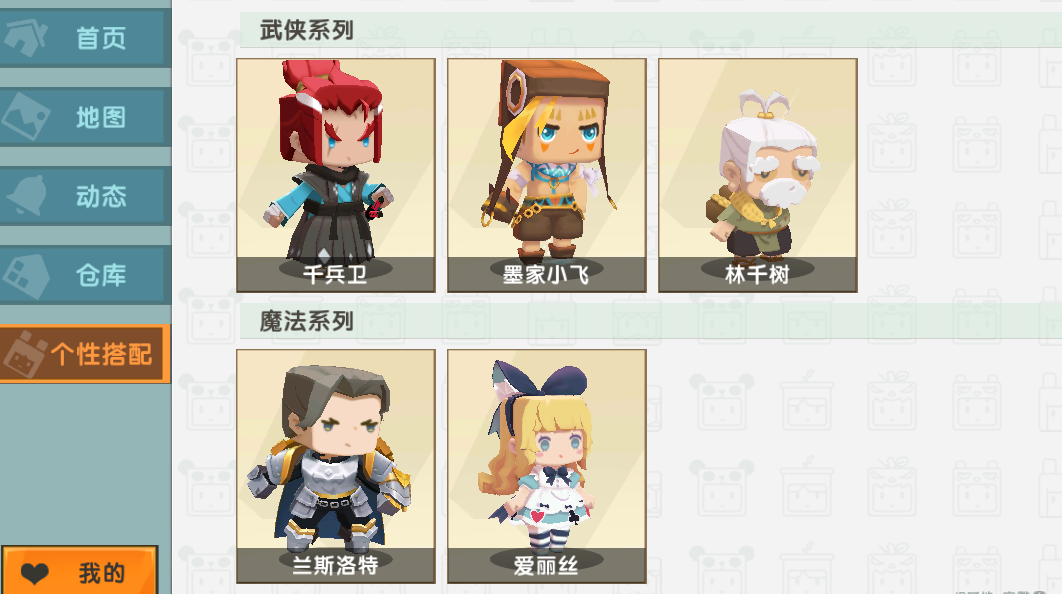Image resolution: width=1062 pixels, height=594 pixels.
Task: Click the warehouse icon beside 仓库
Action: pos(26,275)
